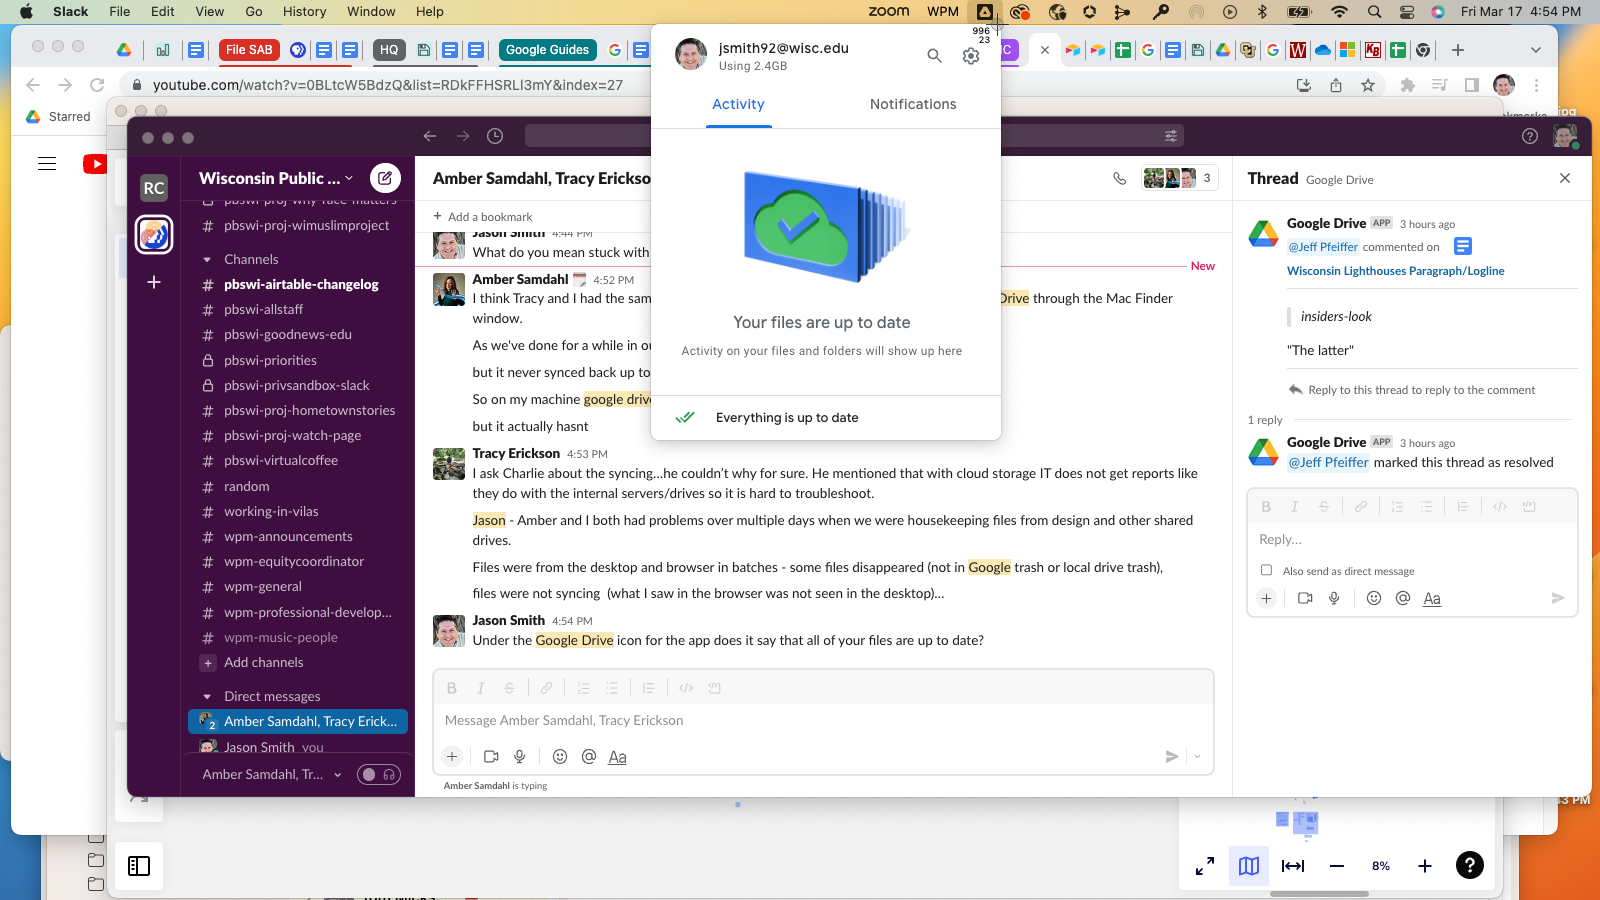This screenshot has height=900, width=1600.
Task: Switch to Activity tab in Drive
Action: click(x=738, y=104)
